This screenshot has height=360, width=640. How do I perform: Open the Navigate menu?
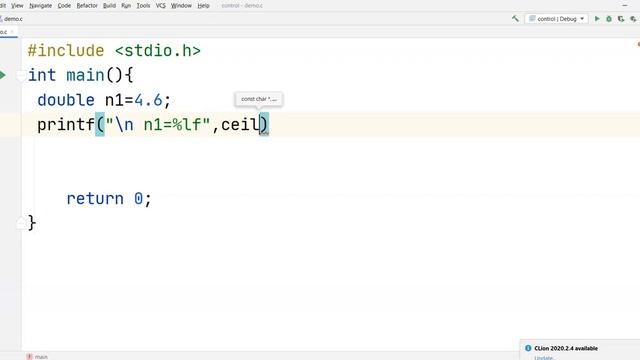[40, 6]
